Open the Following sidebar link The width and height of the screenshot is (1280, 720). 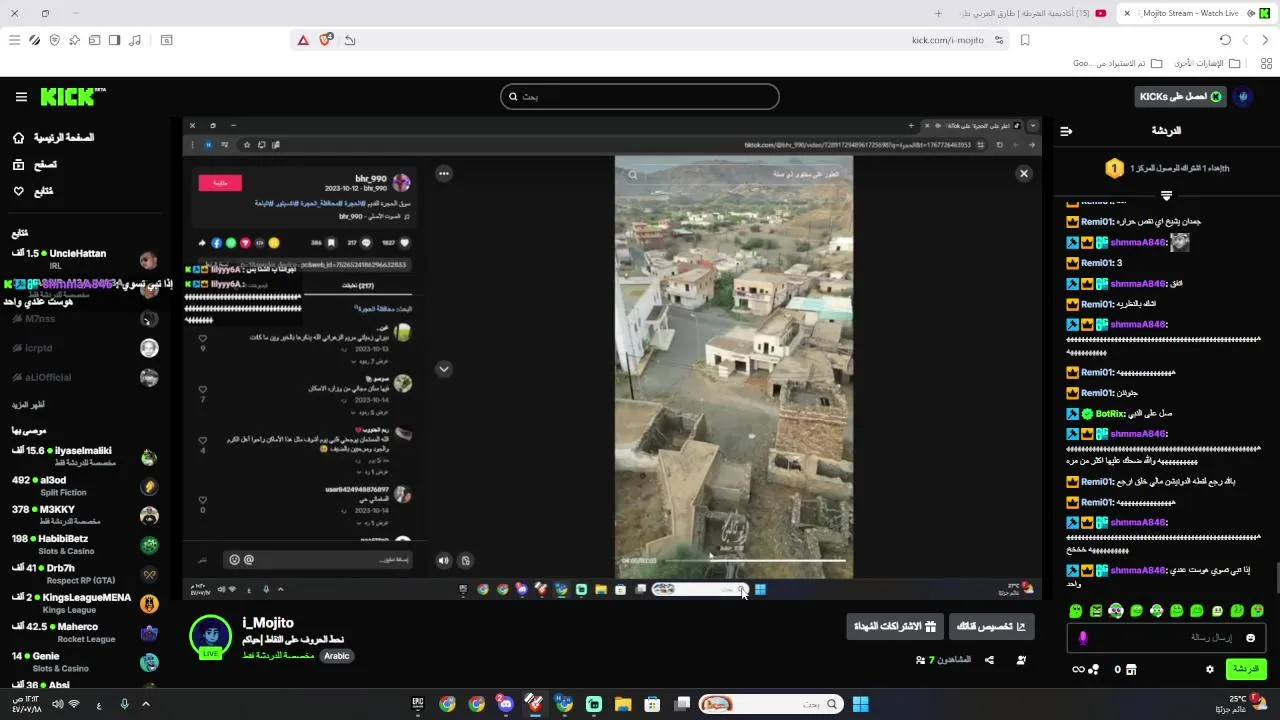click(33, 191)
